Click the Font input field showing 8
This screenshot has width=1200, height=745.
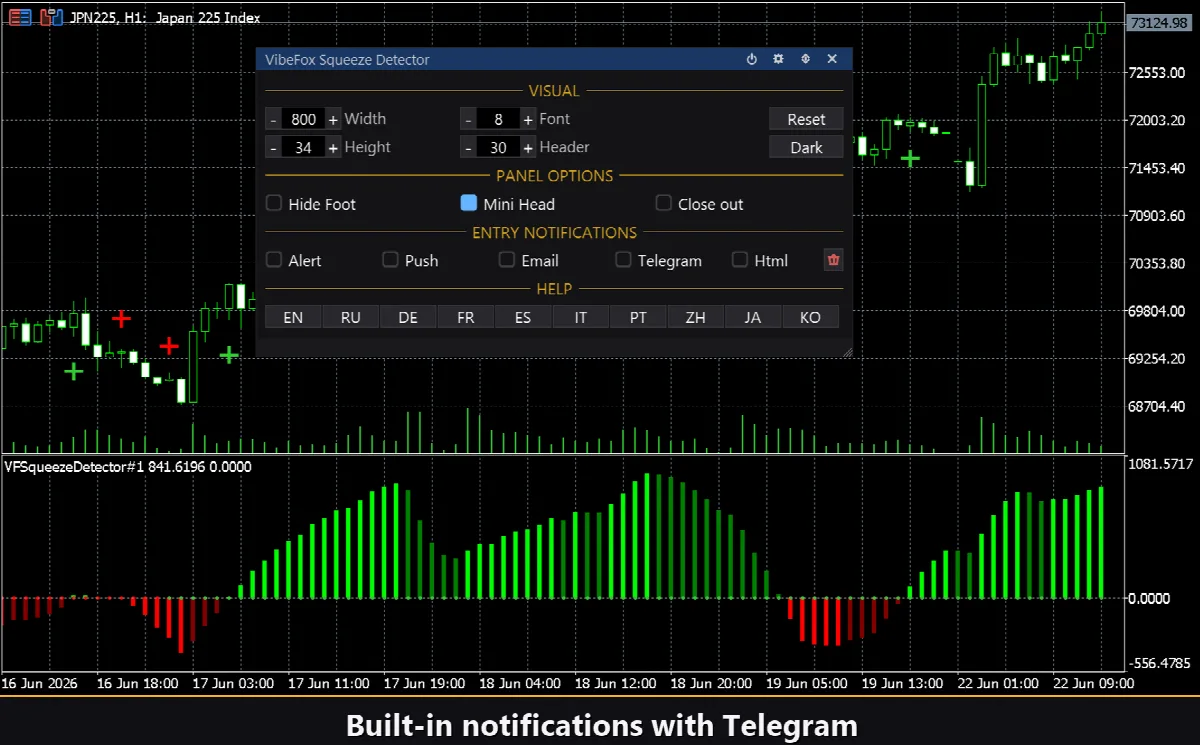(x=498, y=119)
